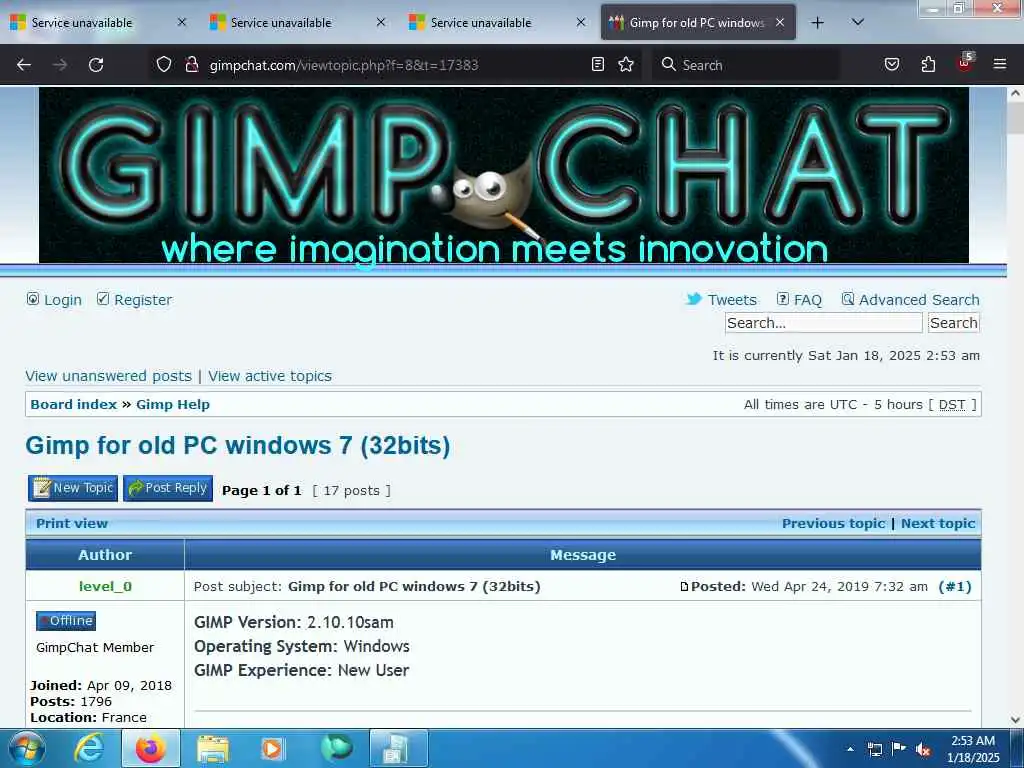Click the address bar URL gimpchat.com
The width and height of the screenshot is (1024, 768).
click(x=344, y=65)
